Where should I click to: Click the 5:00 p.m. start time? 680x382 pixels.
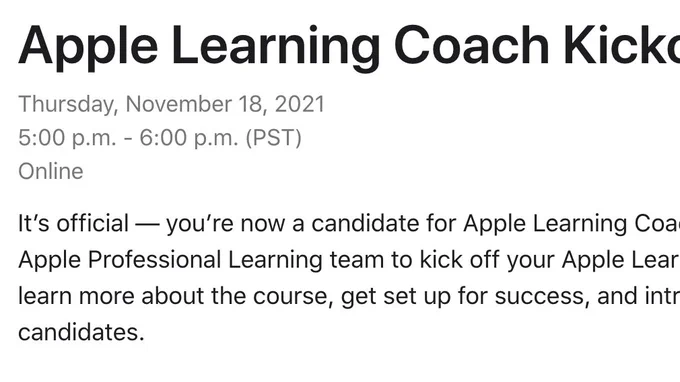(x=67, y=138)
